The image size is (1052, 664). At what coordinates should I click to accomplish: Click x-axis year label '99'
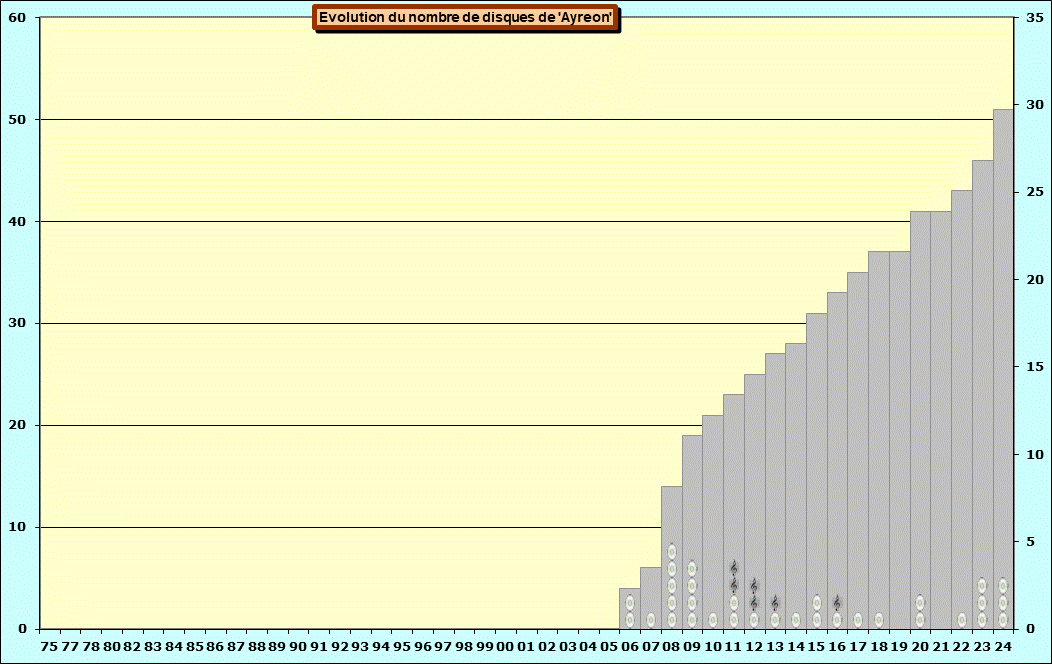pyautogui.click(x=484, y=646)
